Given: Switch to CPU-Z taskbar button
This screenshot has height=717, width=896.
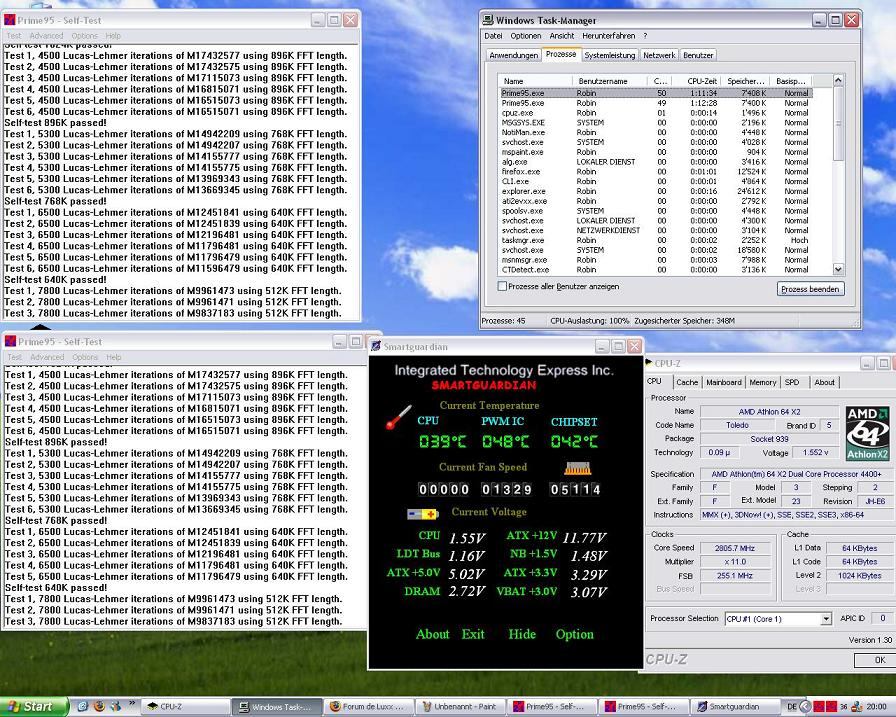Looking at the screenshot, I should tap(184, 707).
